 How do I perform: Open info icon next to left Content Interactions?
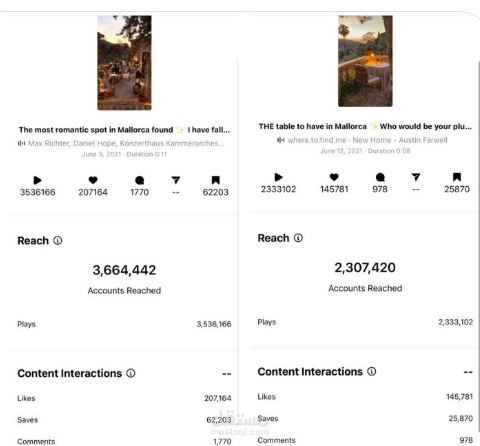coord(131,373)
